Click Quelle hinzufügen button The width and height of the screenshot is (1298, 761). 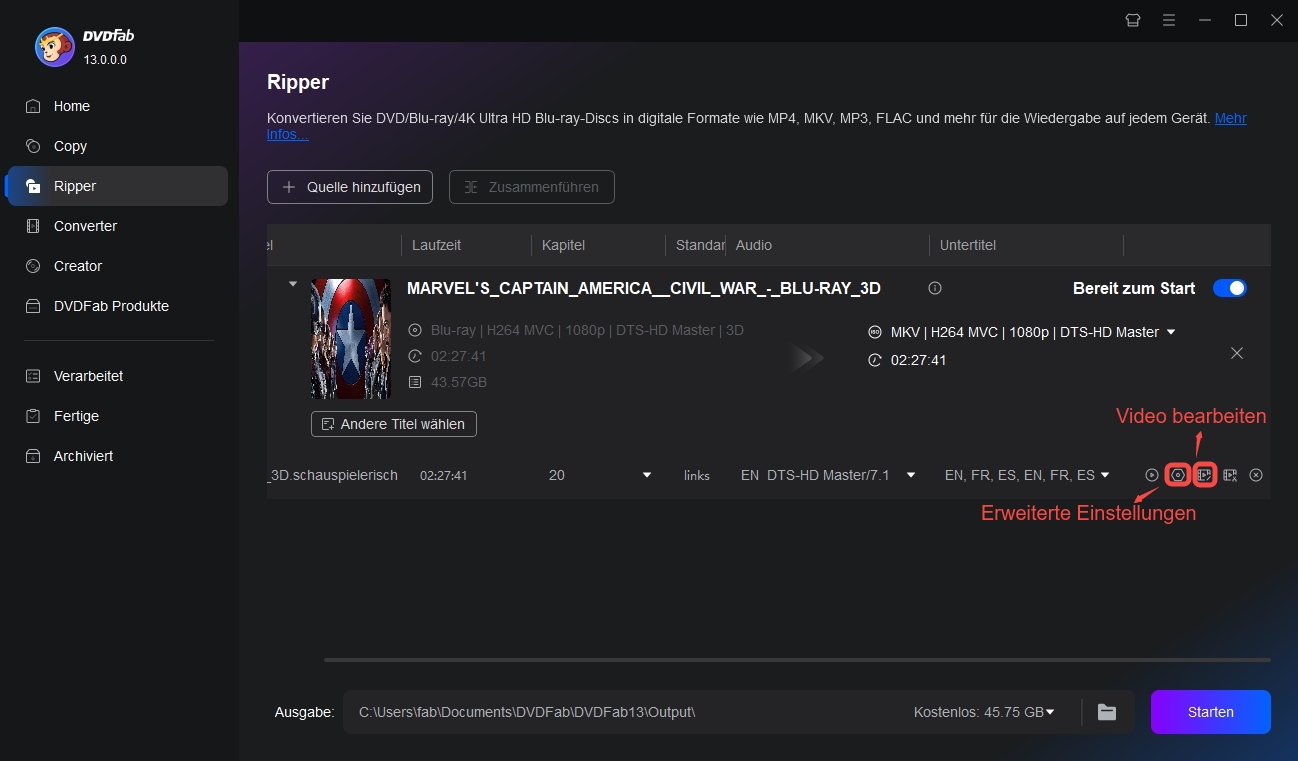pyautogui.click(x=350, y=187)
